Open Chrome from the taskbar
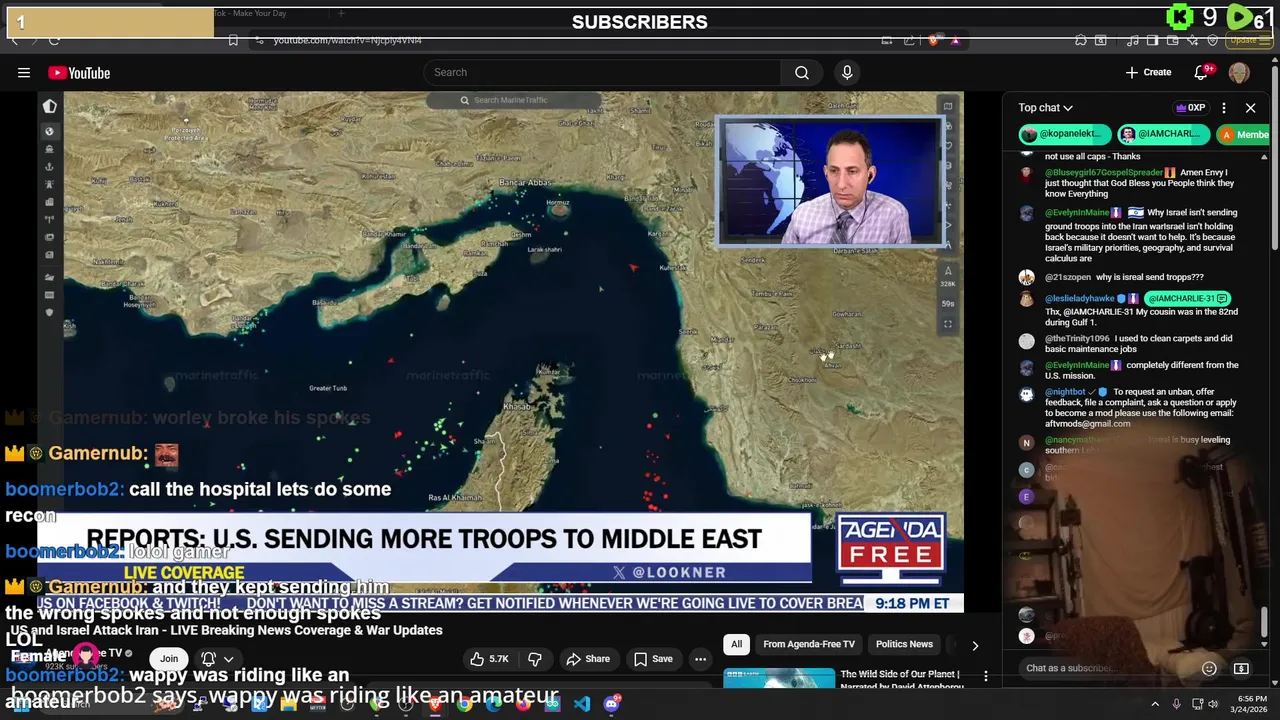Viewport: 1280px width, 720px height. (x=465, y=704)
